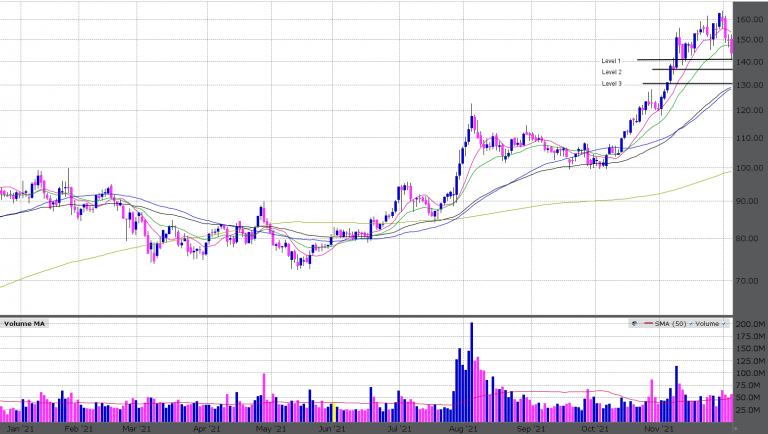
Task: Select the Level 1 annotation label
Action: [611, 60]
